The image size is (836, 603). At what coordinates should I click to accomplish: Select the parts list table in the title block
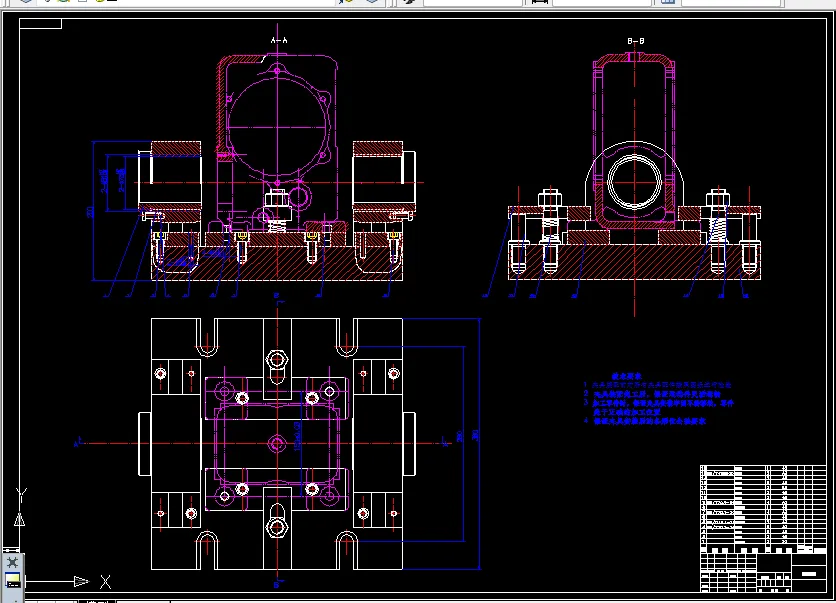(x=763, y=509)
